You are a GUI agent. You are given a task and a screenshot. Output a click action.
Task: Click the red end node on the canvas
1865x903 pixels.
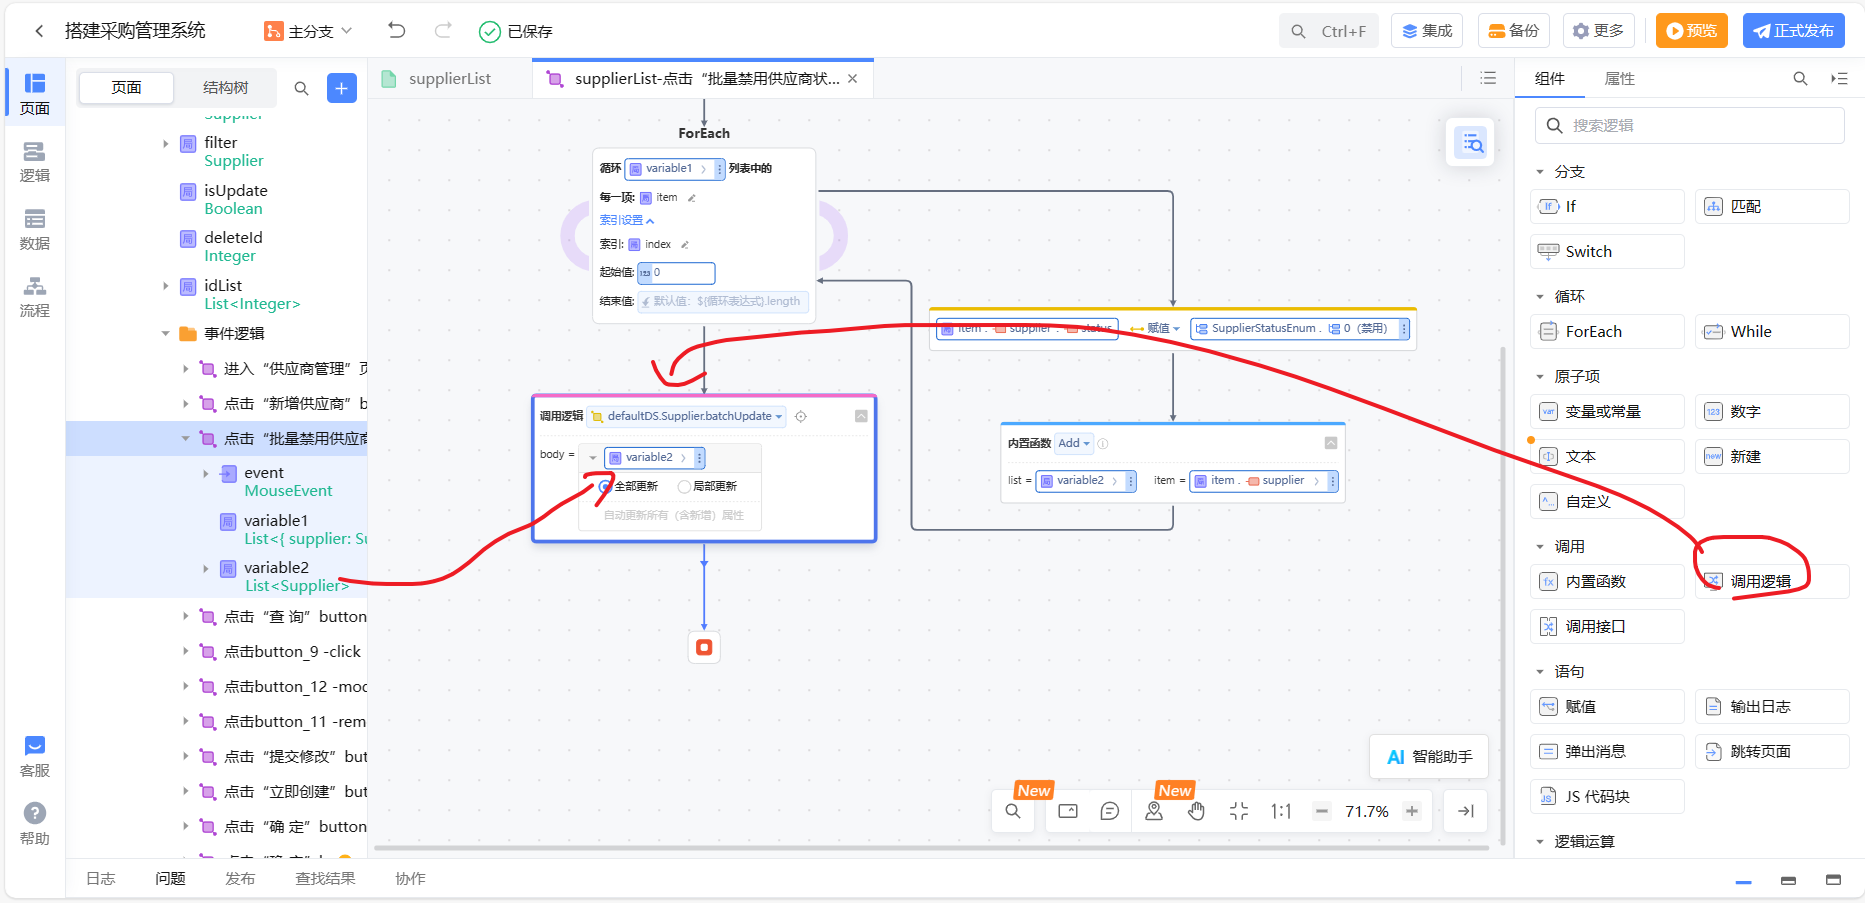point(704,647)
